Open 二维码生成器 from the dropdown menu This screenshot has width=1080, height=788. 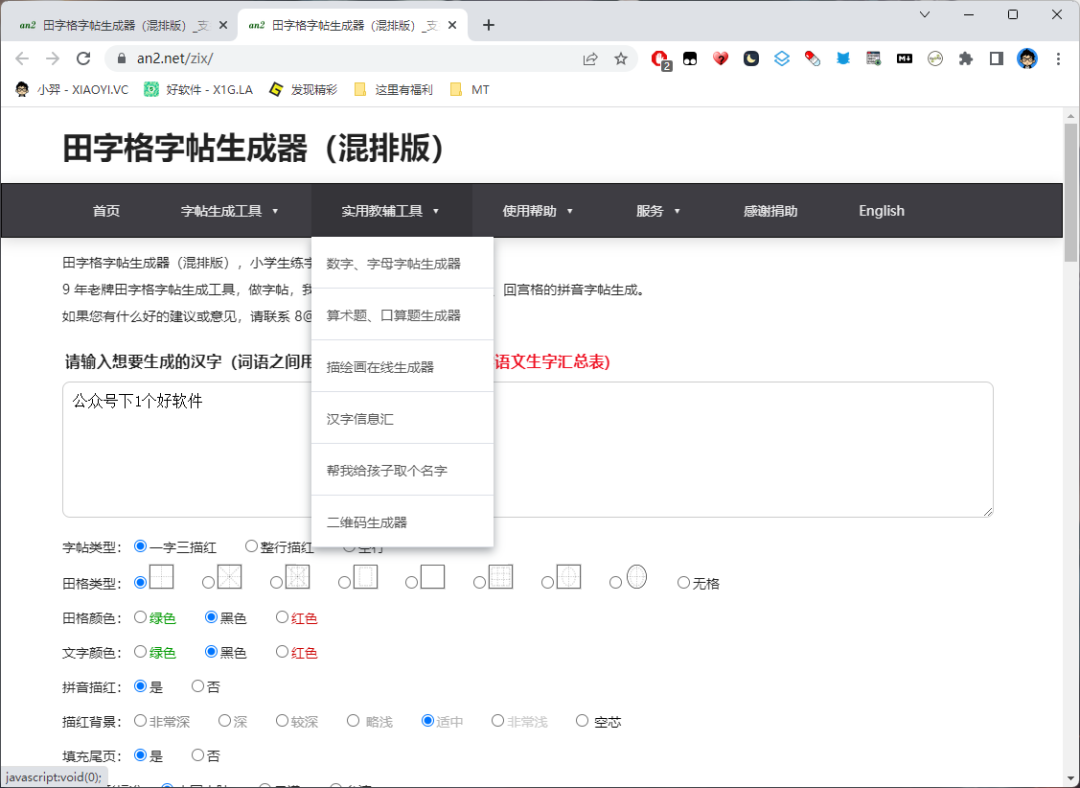[x=367, y=522]
